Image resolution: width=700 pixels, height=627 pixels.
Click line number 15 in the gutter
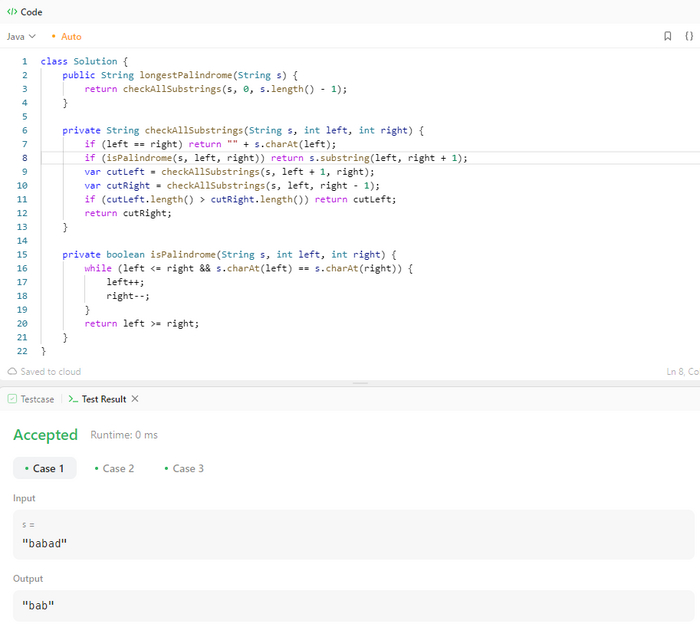pos(22,255)
